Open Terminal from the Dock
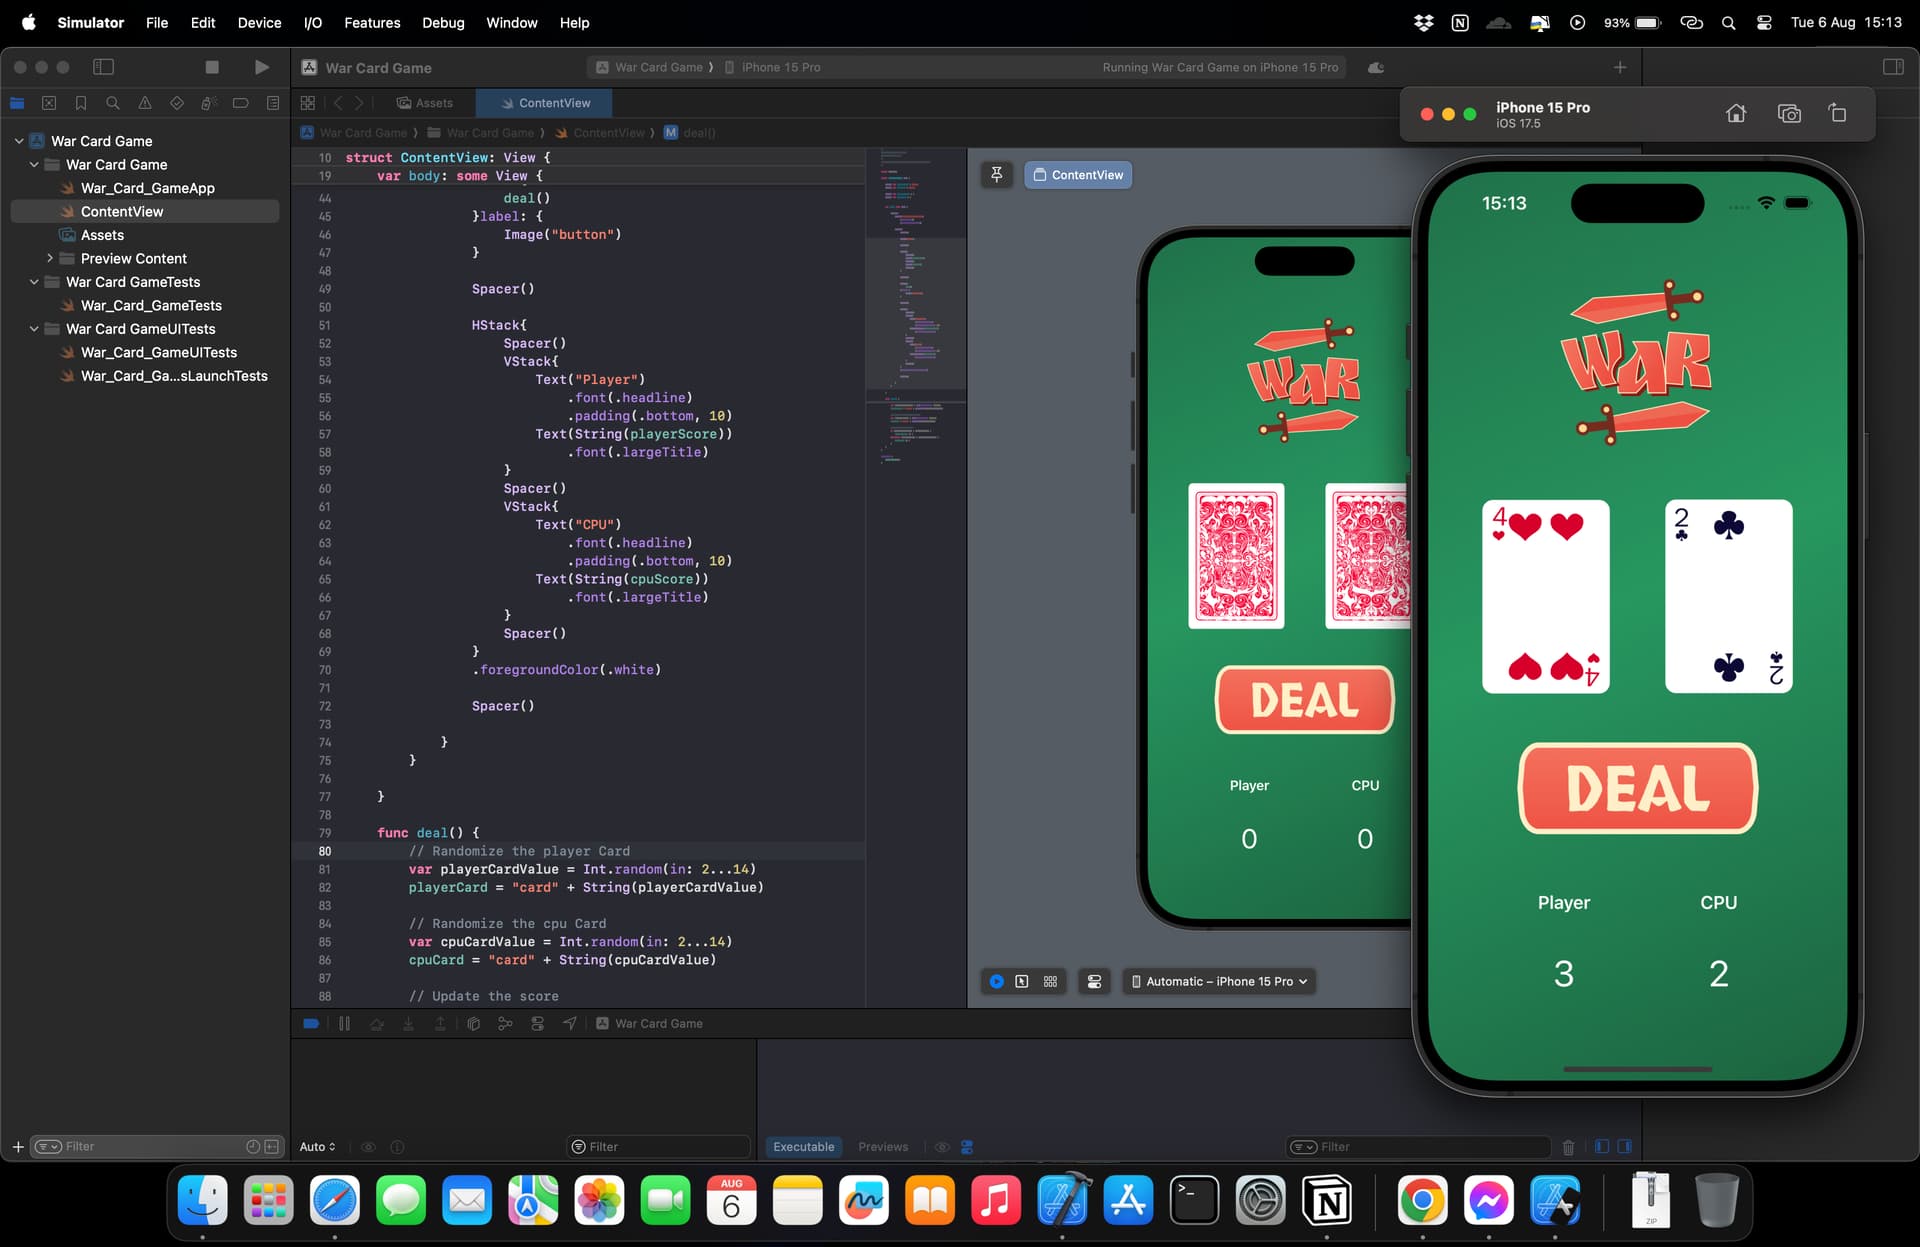 tap(1194, 1200)
